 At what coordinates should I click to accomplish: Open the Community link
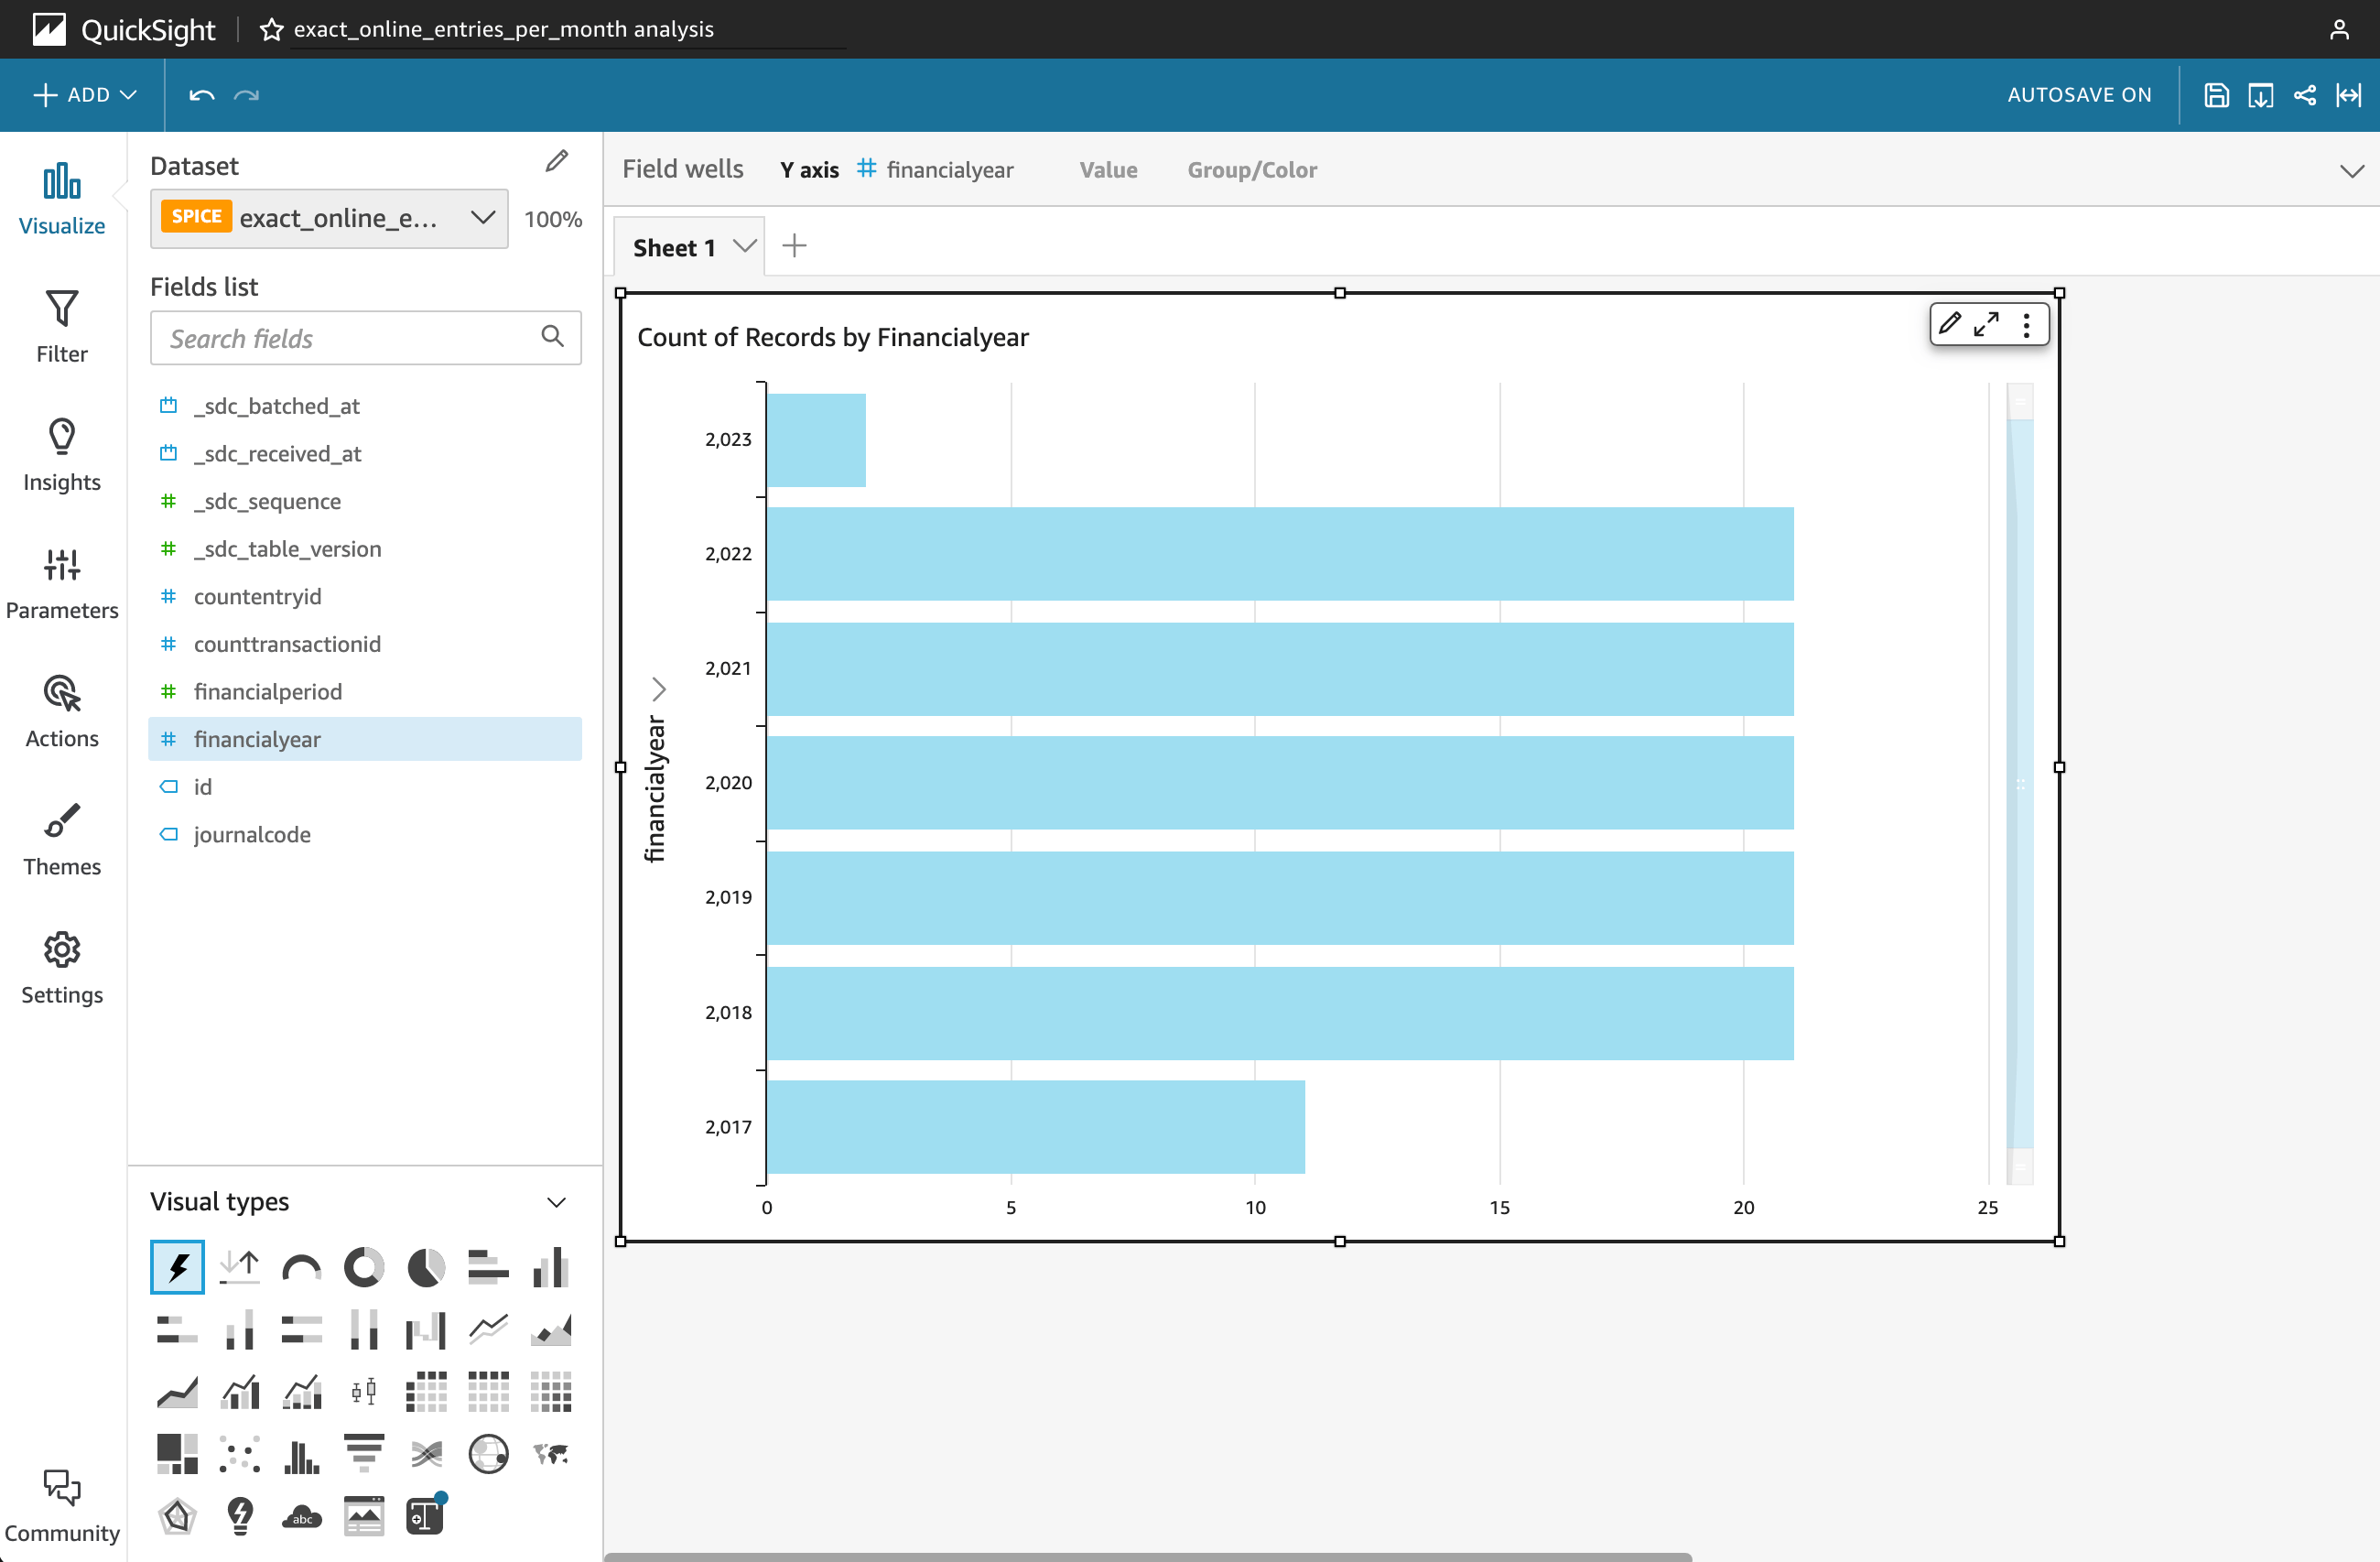point(62,1505)
